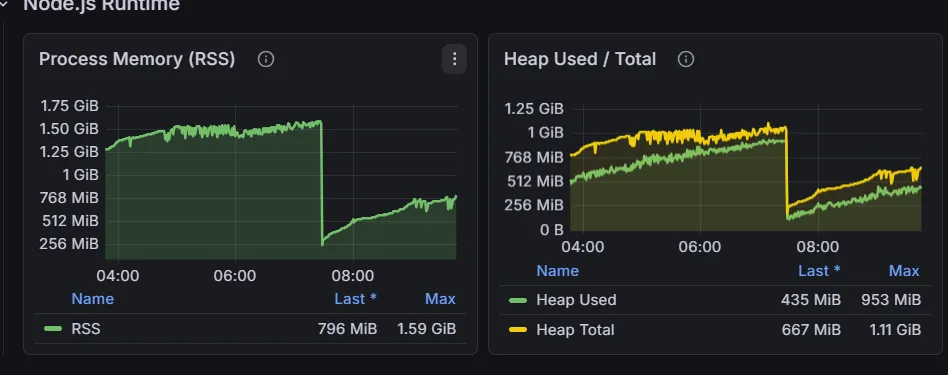Image resolution: width=948 pixels, height=375 pixels.
Task: Click the Heap Total last value 667 MiB
Action: (x=811, y=330)
